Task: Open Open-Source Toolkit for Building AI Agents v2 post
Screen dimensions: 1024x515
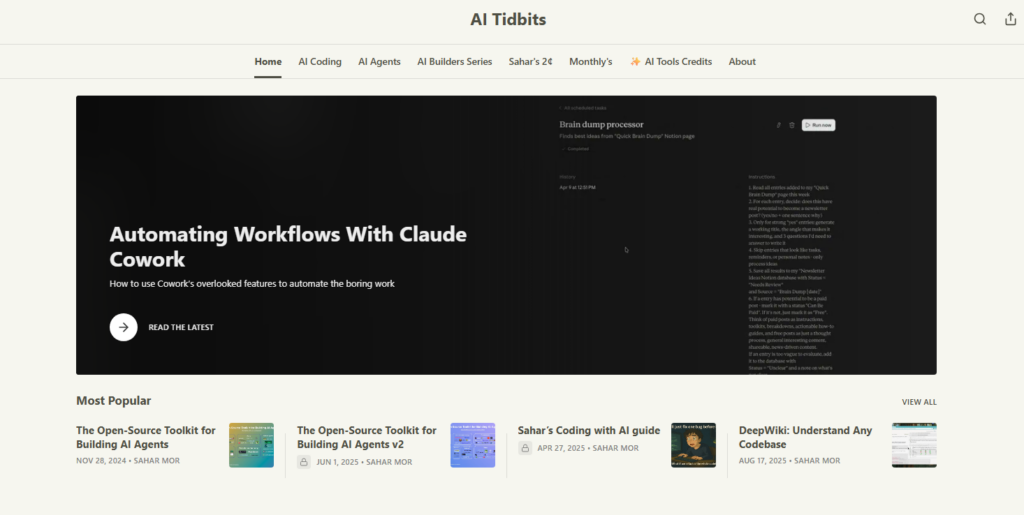Action: [366, 437]
